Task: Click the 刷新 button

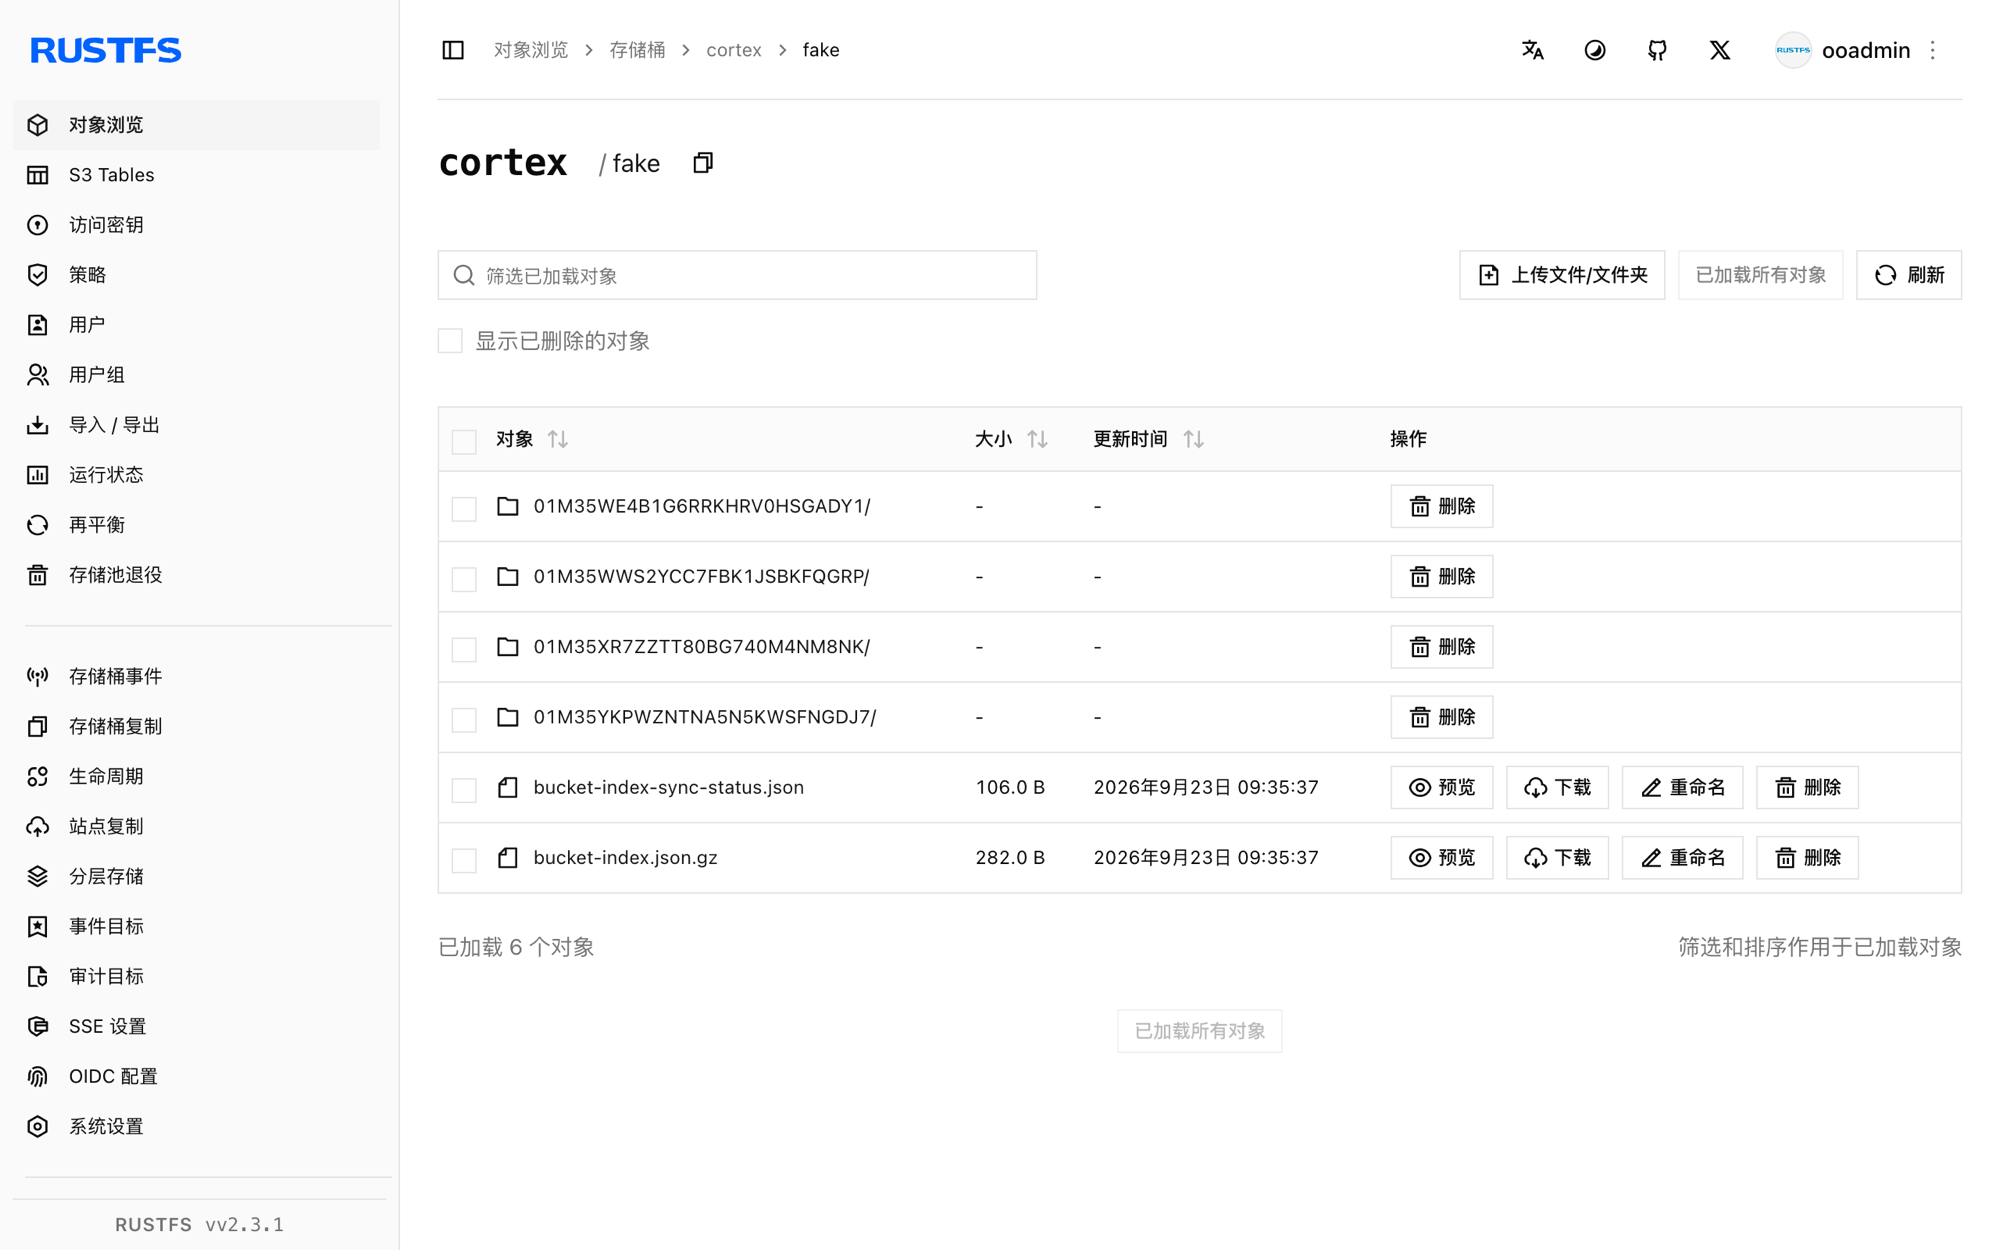Action: [x=1909, y=275]
